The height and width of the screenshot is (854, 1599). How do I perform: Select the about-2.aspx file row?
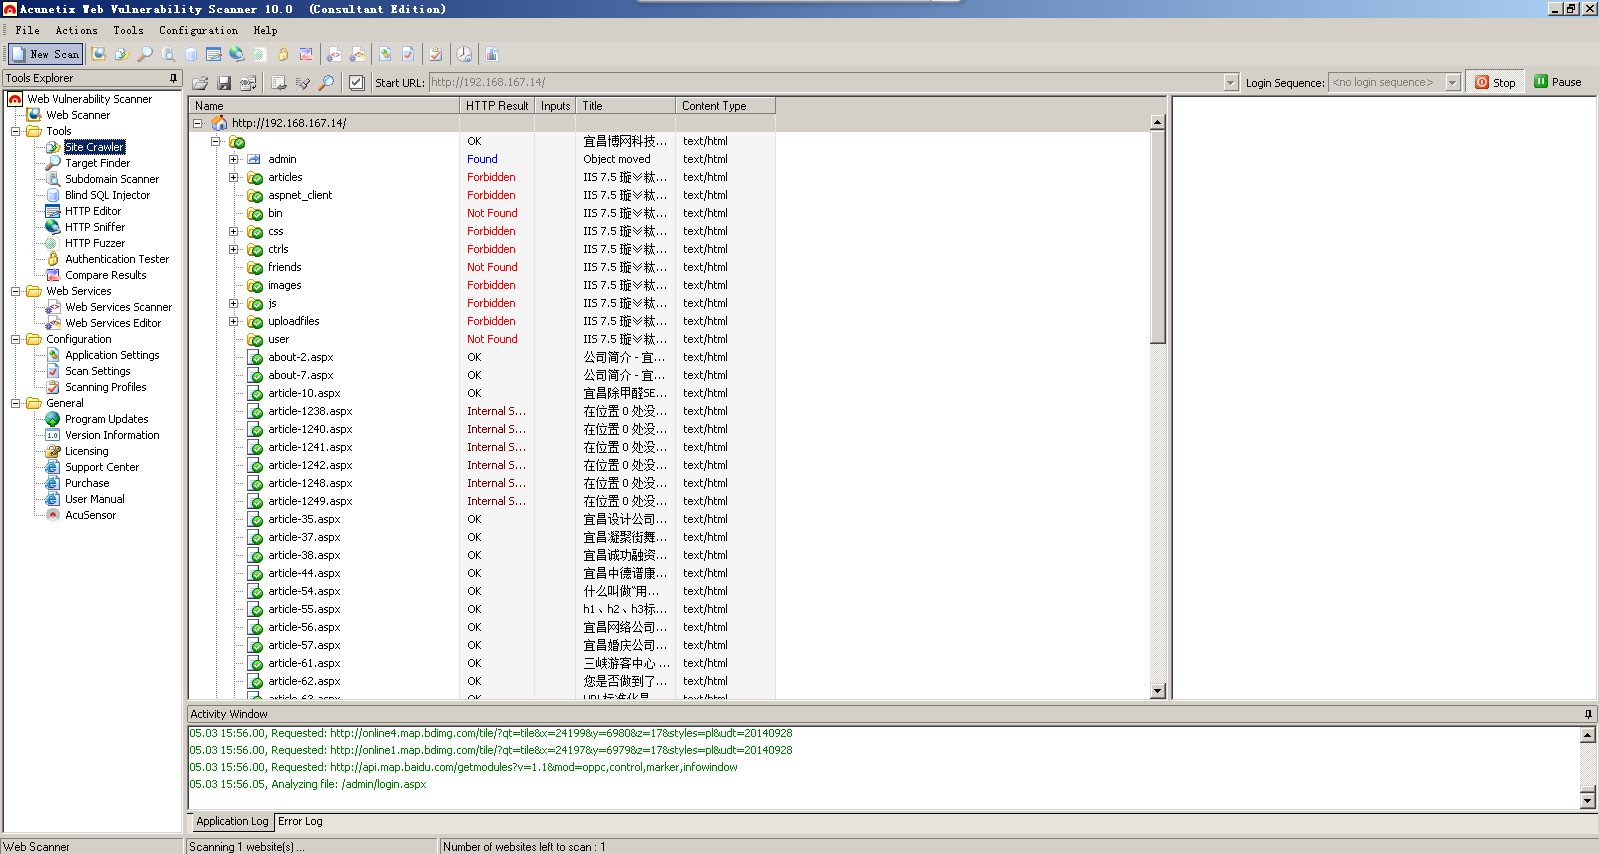click(301, 357)
